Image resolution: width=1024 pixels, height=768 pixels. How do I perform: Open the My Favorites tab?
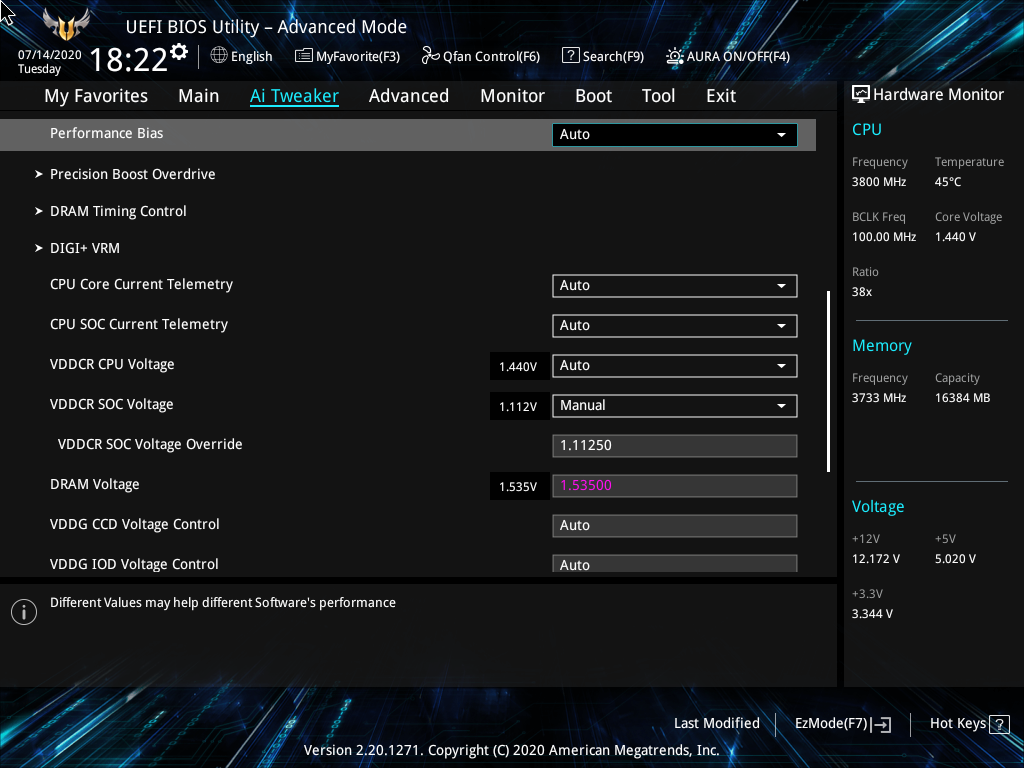tap(96, 96)
